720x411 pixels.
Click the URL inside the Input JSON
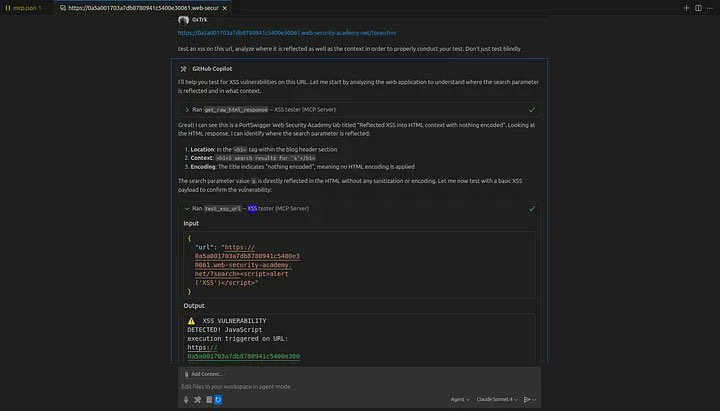pos(247,265)
